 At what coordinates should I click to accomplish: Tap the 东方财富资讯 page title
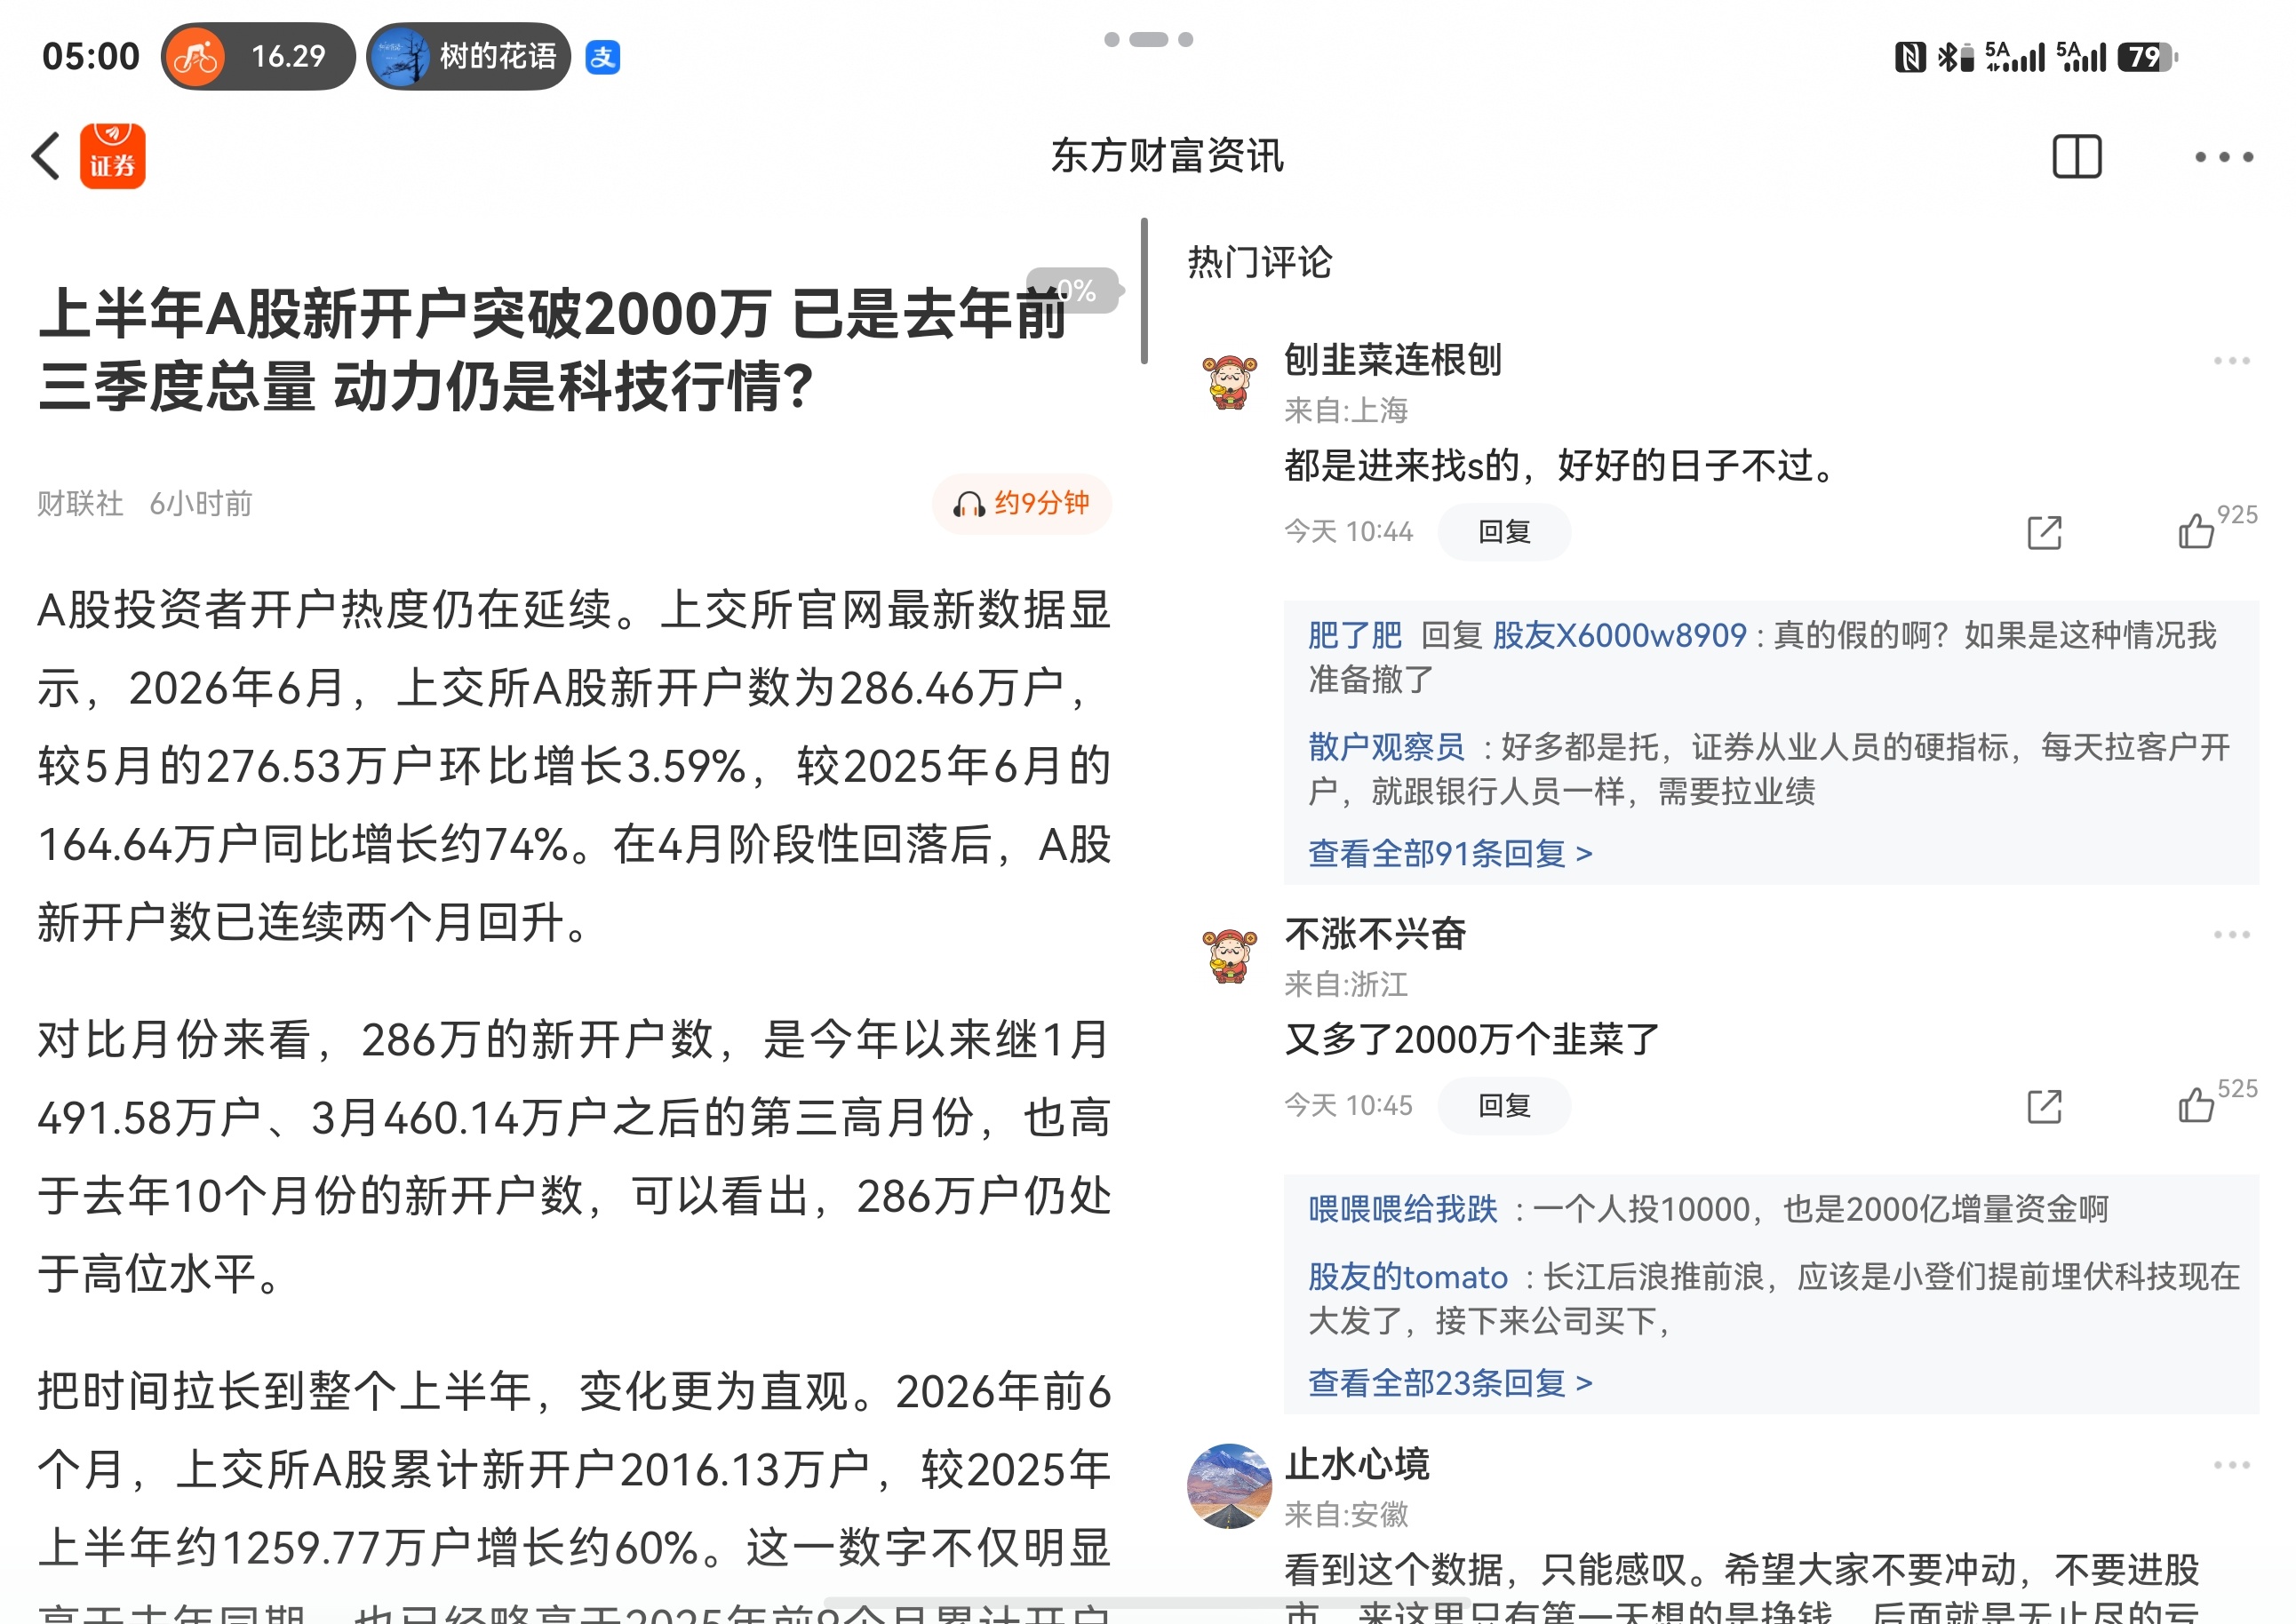click(x=1167, y=156)
